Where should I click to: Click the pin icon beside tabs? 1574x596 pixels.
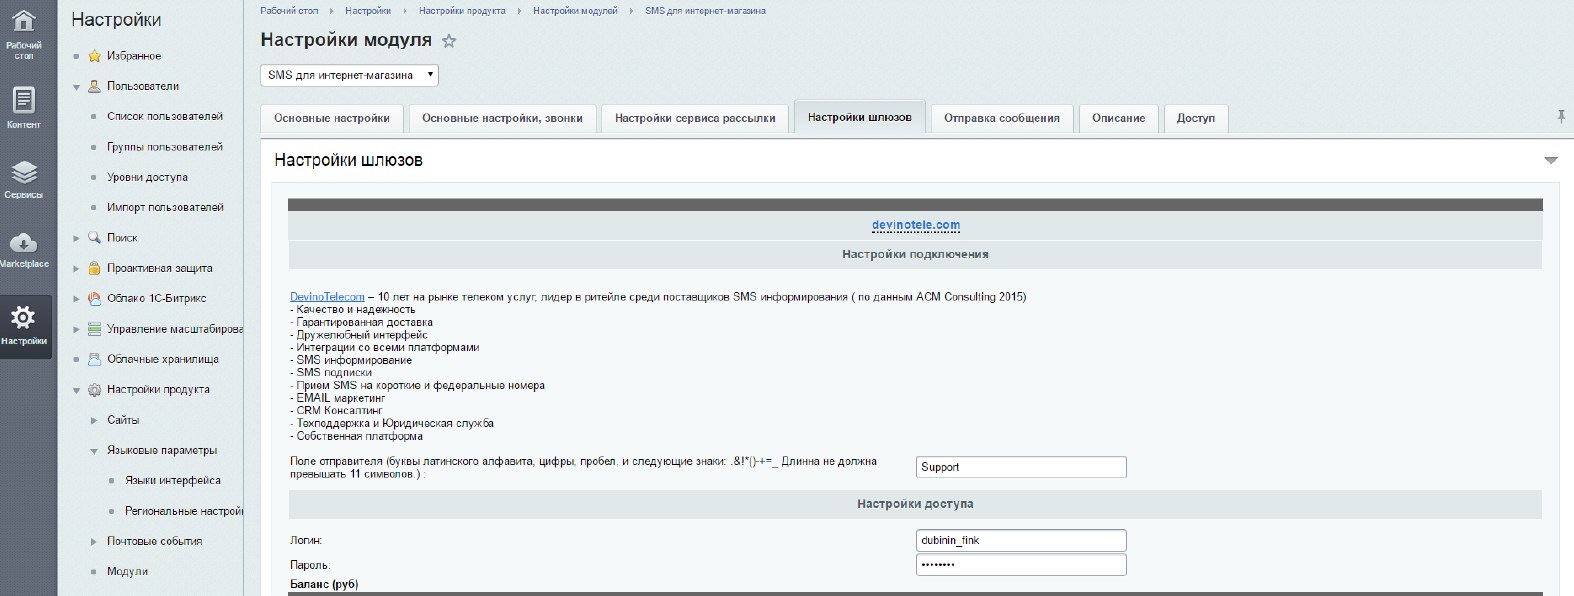coord(1560,117)
